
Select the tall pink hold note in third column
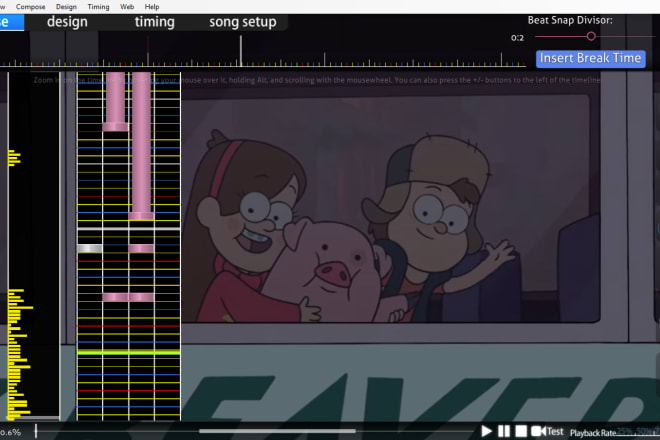coord(141,146)
